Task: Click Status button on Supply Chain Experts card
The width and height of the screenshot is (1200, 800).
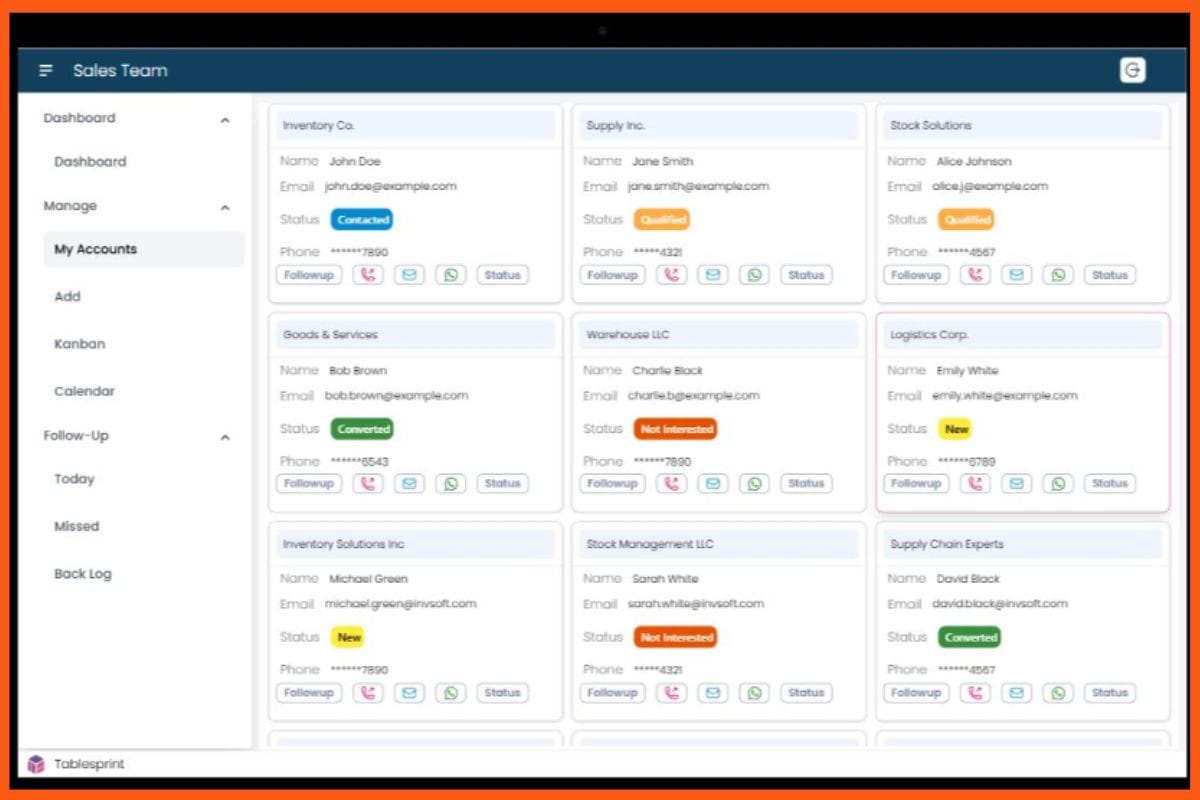Action: point(1110,693)
